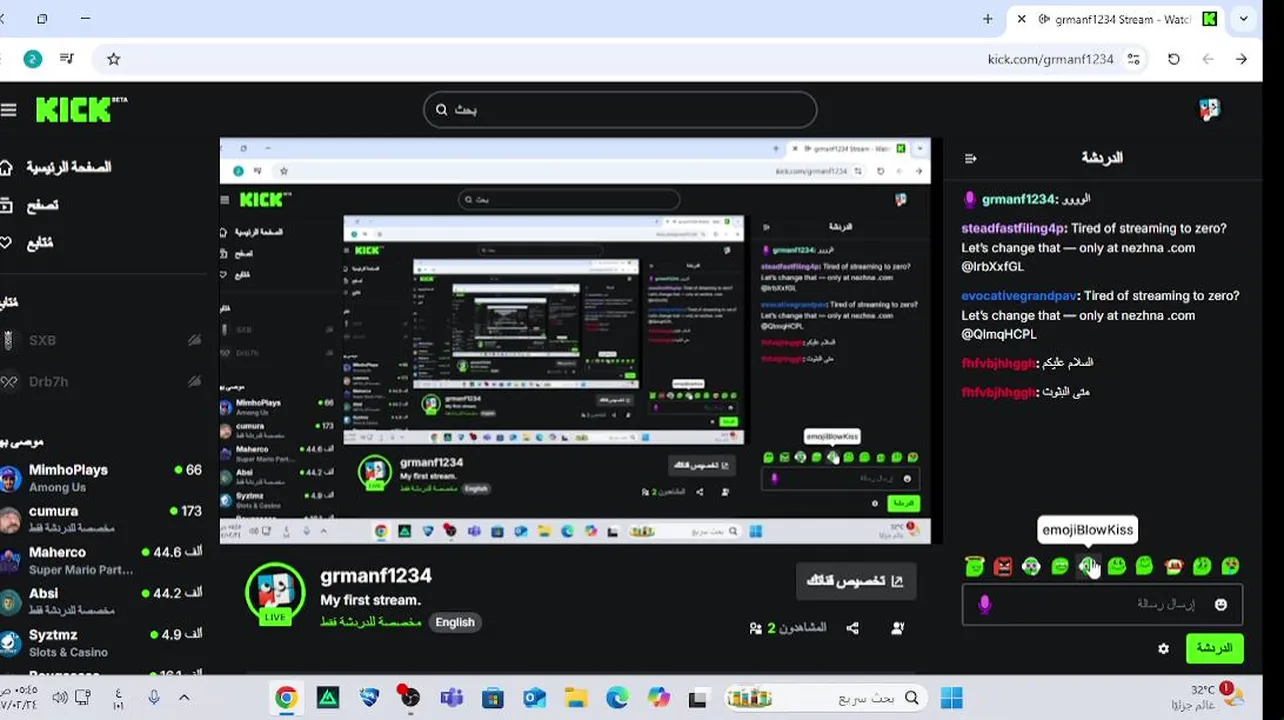Click evocativegrandpav username in chat
Screen dimensions: 1284x720
pyautogui.click(x=1019, y=296)
